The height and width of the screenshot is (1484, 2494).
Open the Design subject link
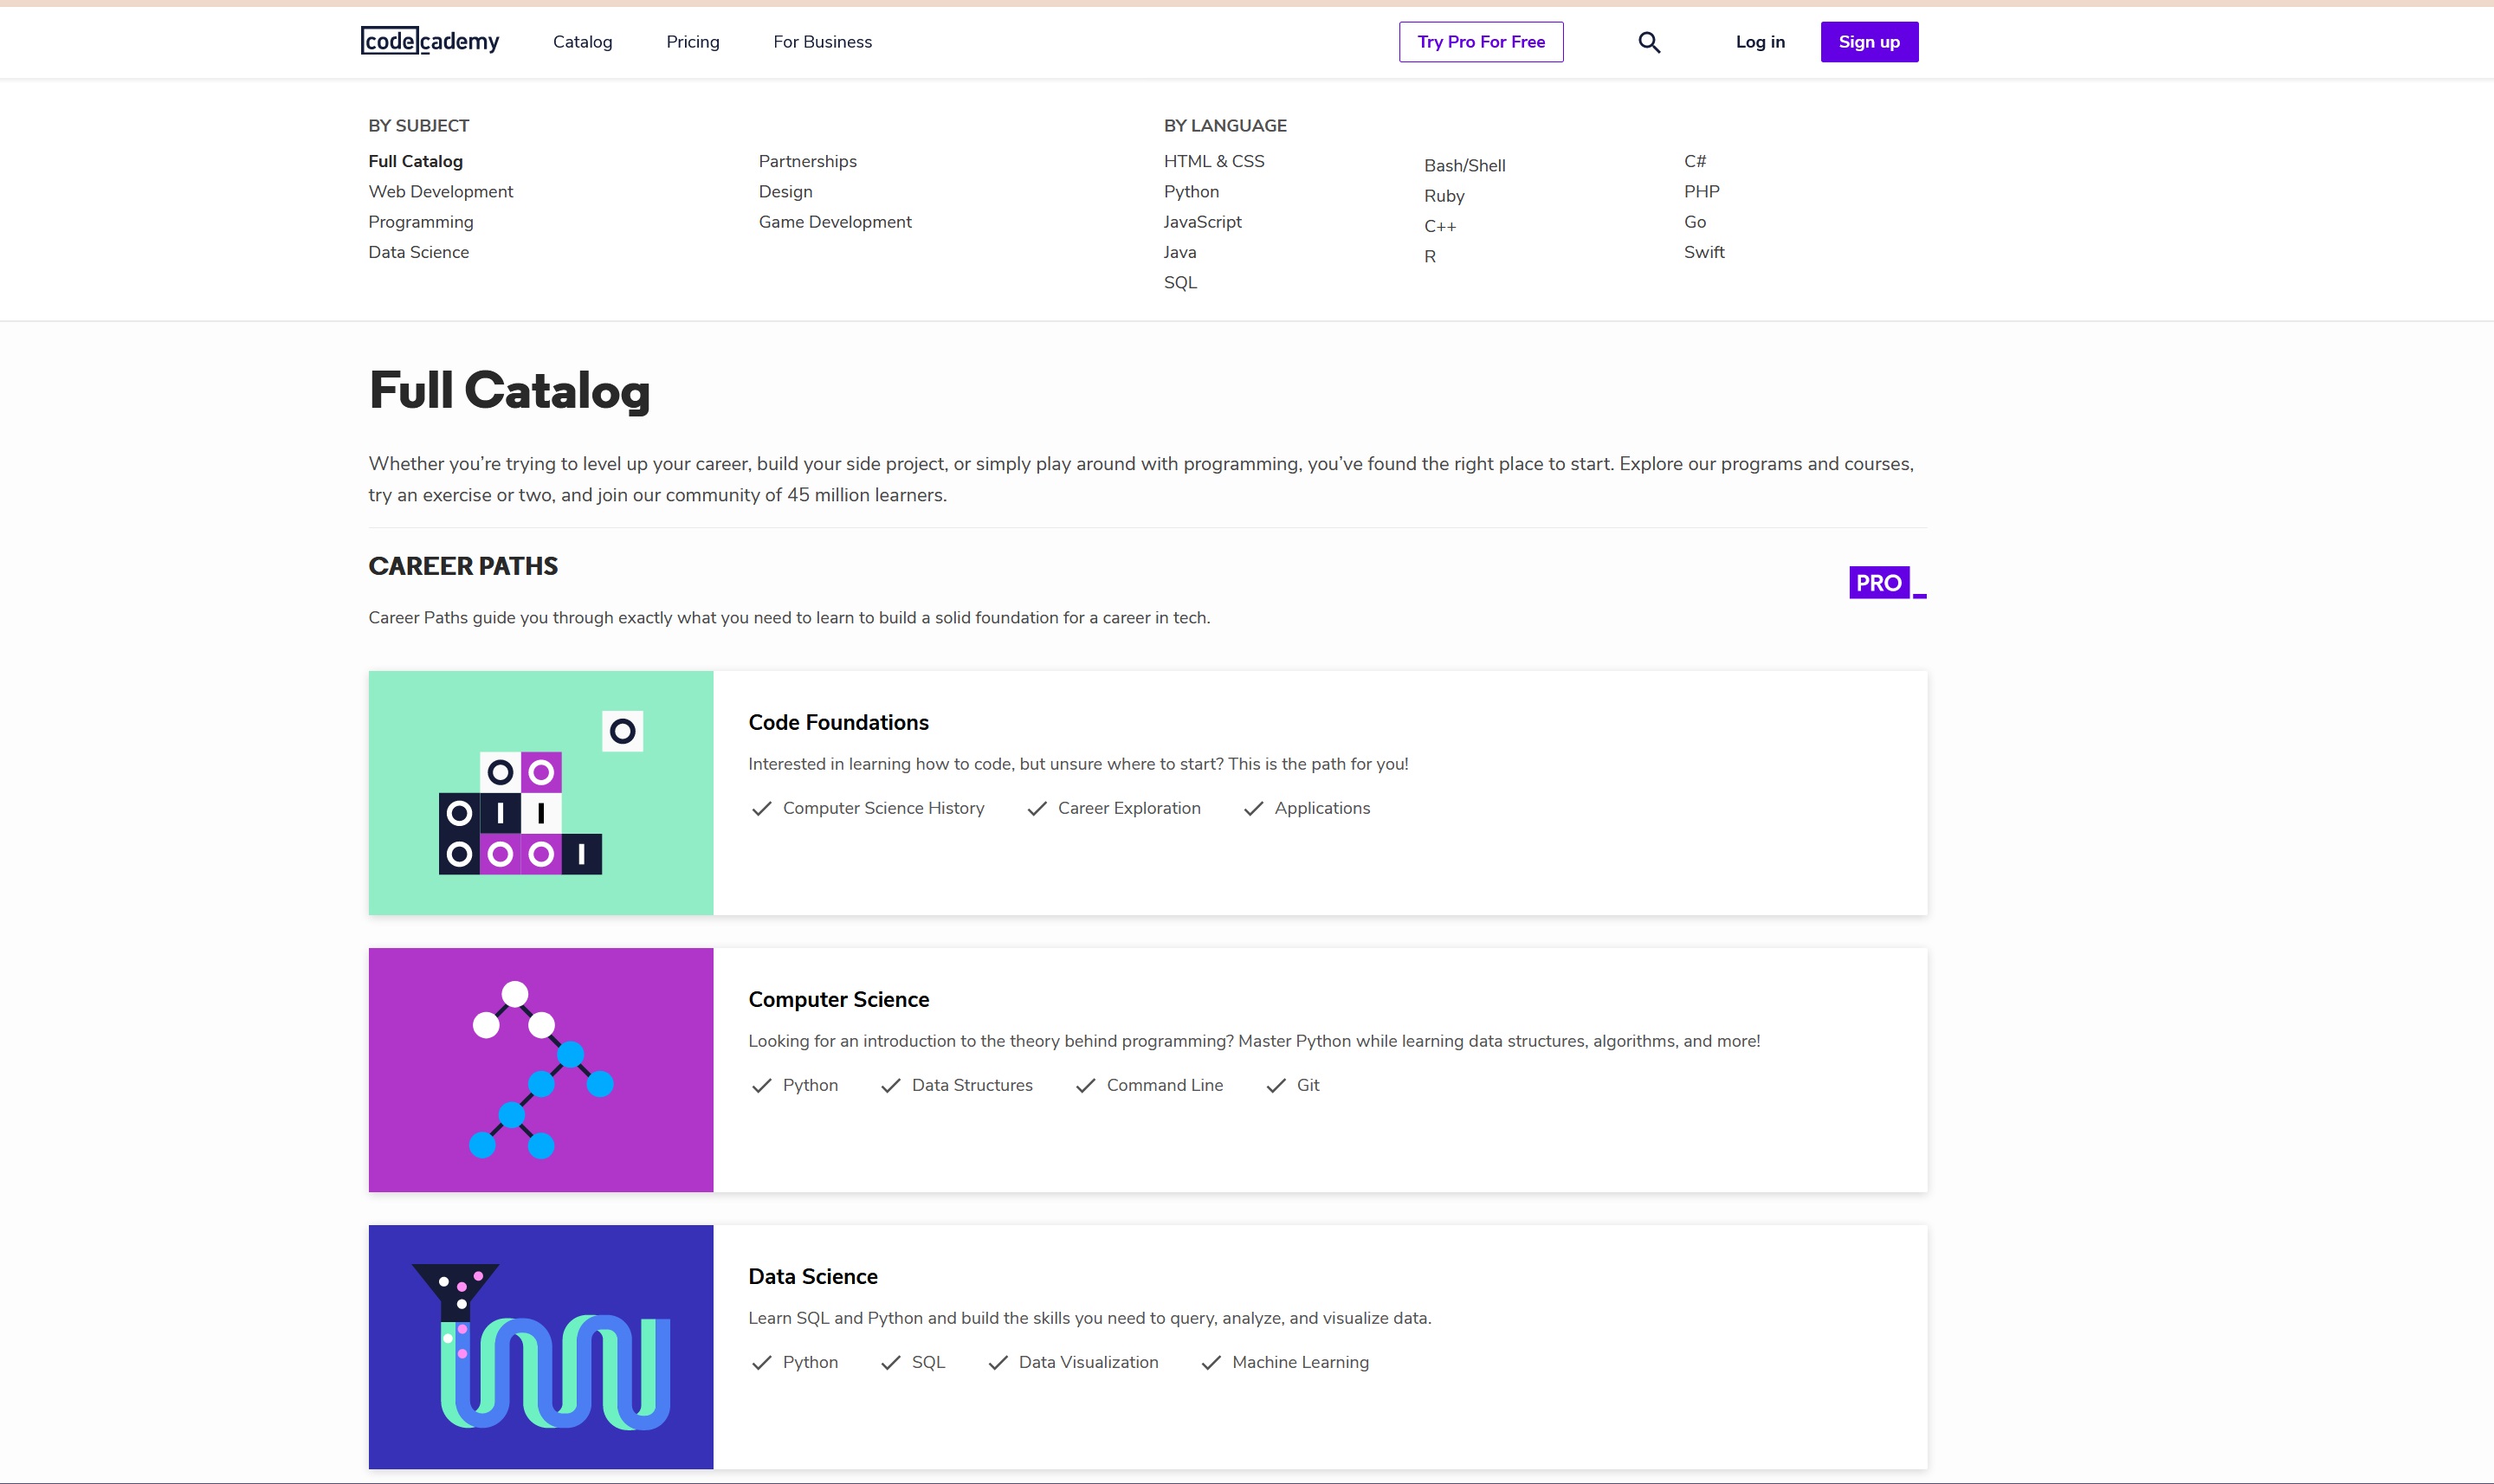(x=785, y=191)
